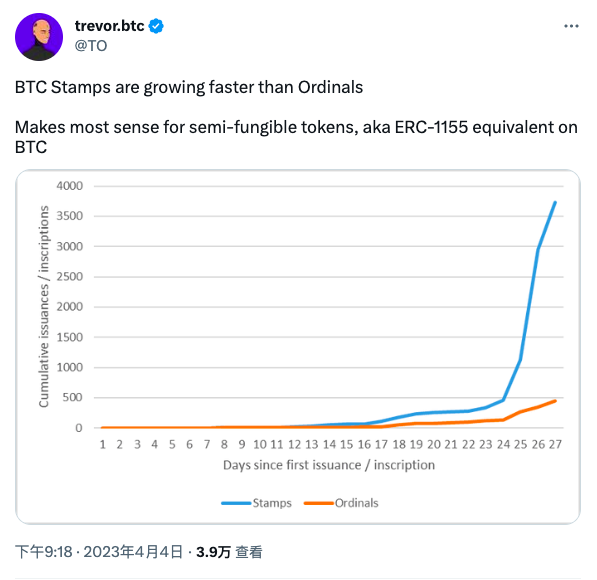
Task: Click the blue Stamps legend line
Action: (x=236, y=503)
